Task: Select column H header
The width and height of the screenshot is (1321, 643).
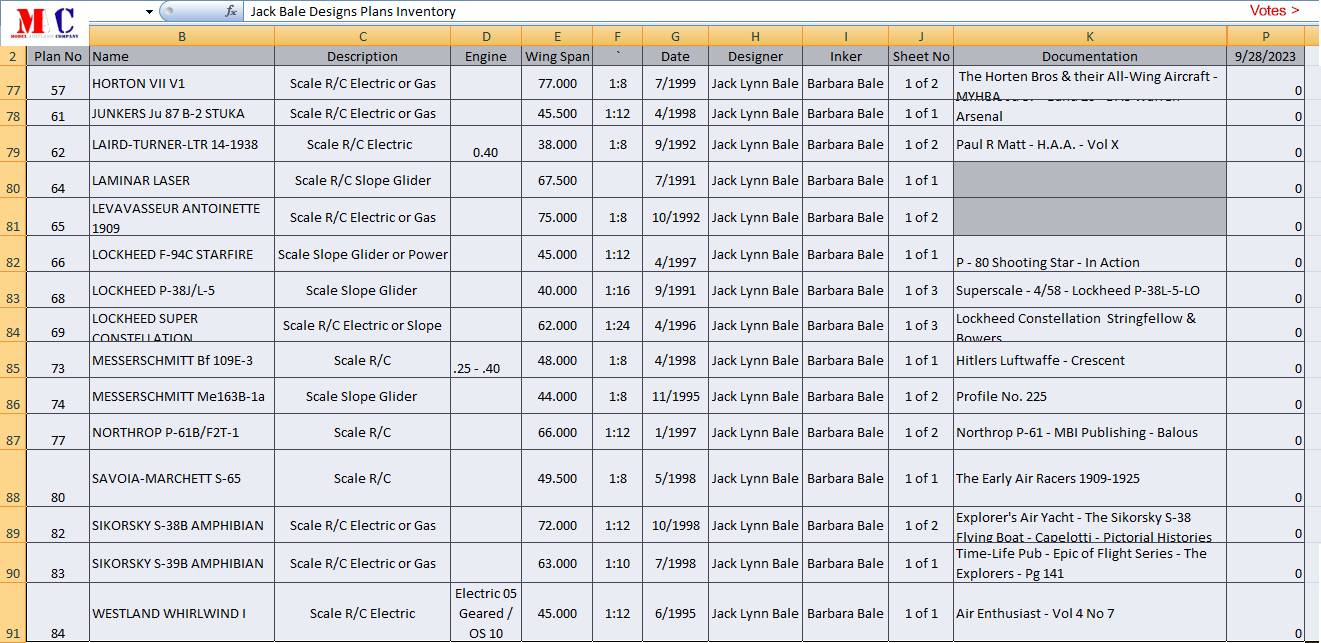Action: pyautogui.click(x=755, y=36)
